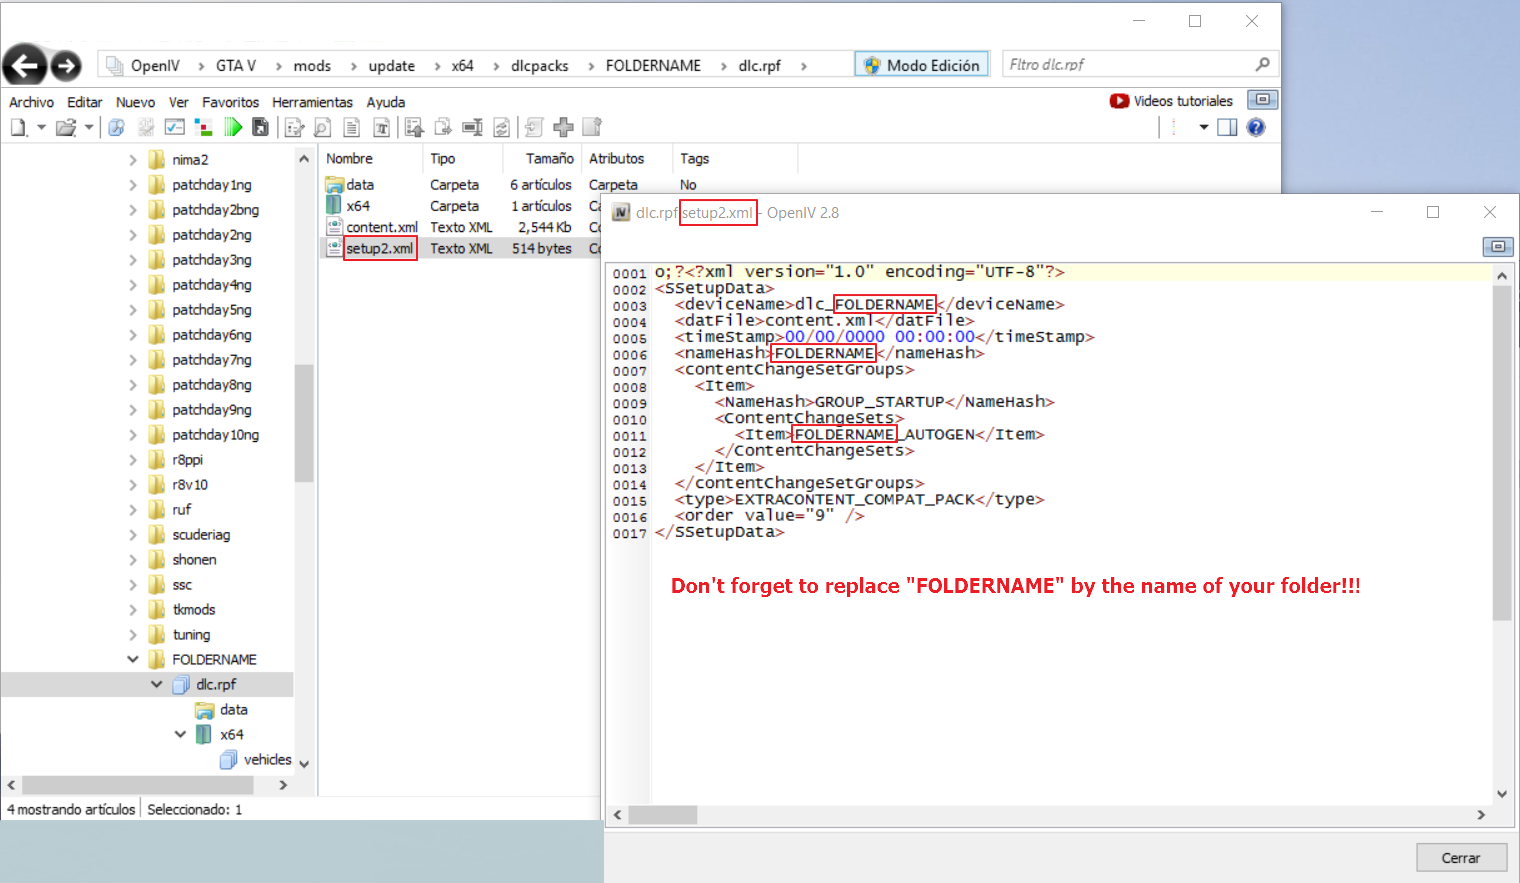
Task: Select the setup2.xml file in the list
Action: pos(379,248)
